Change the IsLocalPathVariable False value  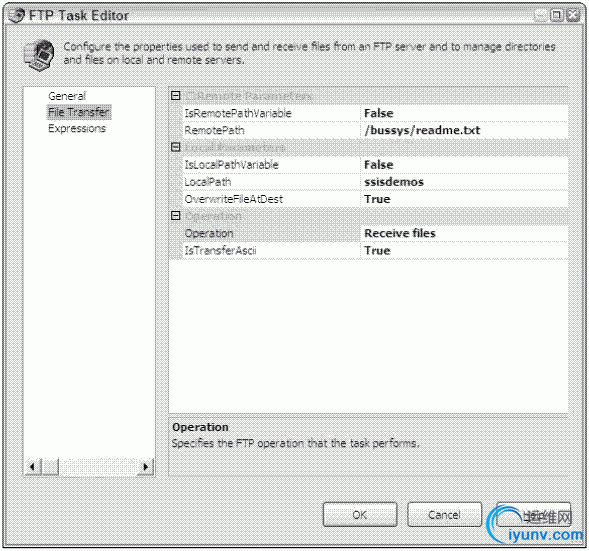pos(464,165)
